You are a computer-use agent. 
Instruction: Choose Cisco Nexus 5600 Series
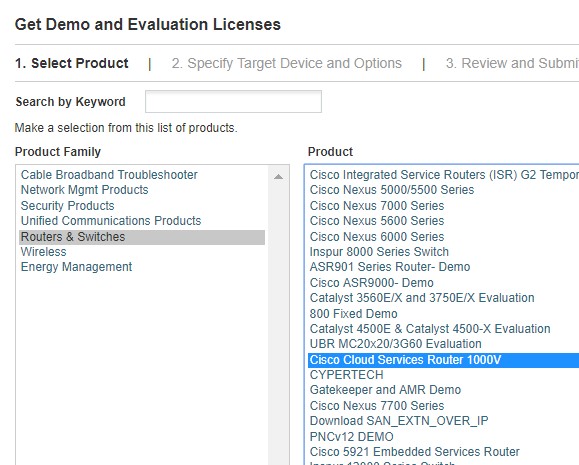point(377,221)
